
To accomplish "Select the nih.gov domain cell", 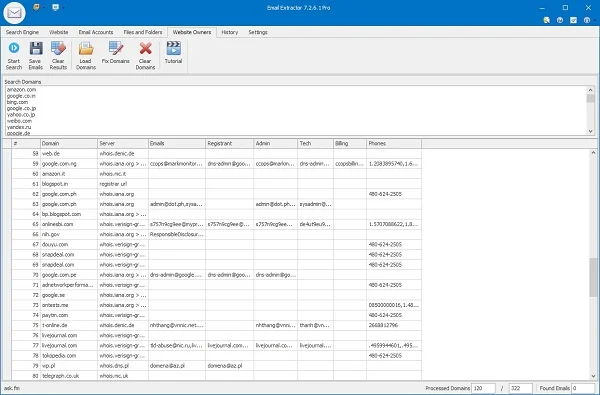I will click(69, 234).
